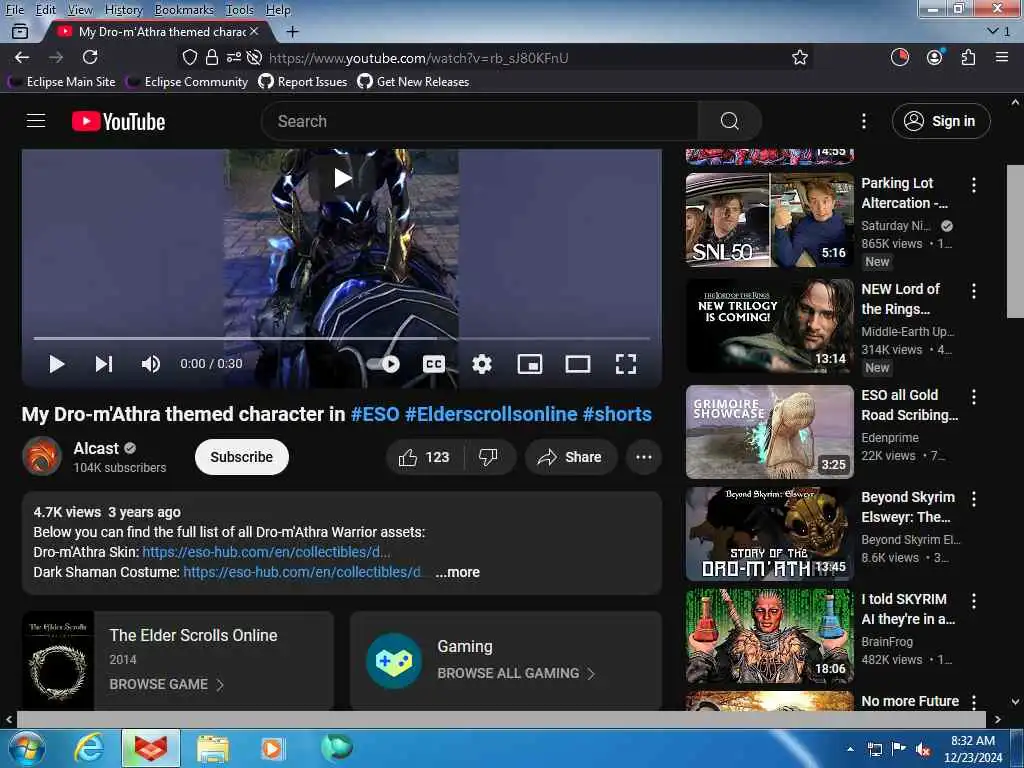Image resolution: width=1024 pixels, height=768 pixels.
Task: Close the My Dro-m'Athra tab
Action: 254,31
